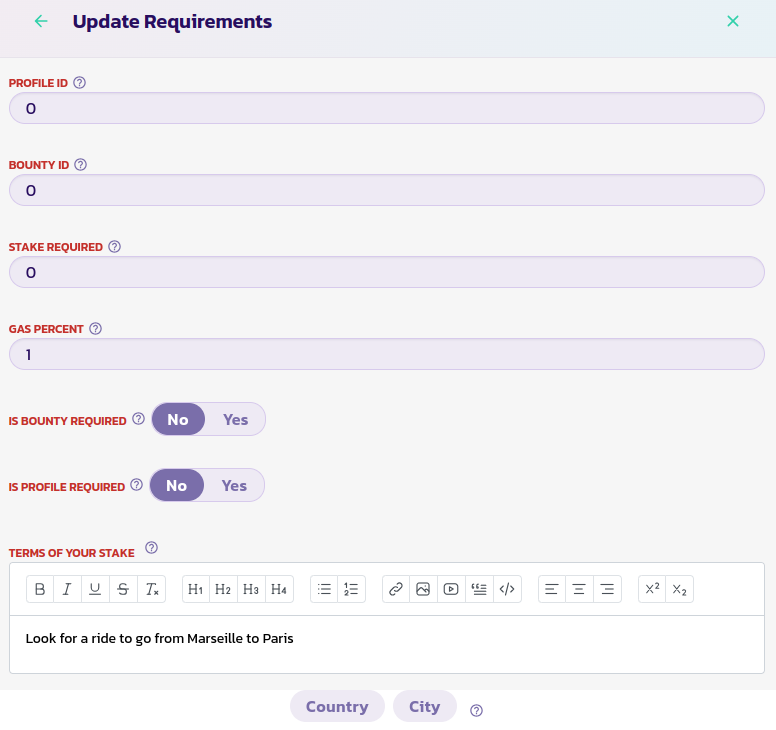Insert a code block in editor

pos(507,590)
